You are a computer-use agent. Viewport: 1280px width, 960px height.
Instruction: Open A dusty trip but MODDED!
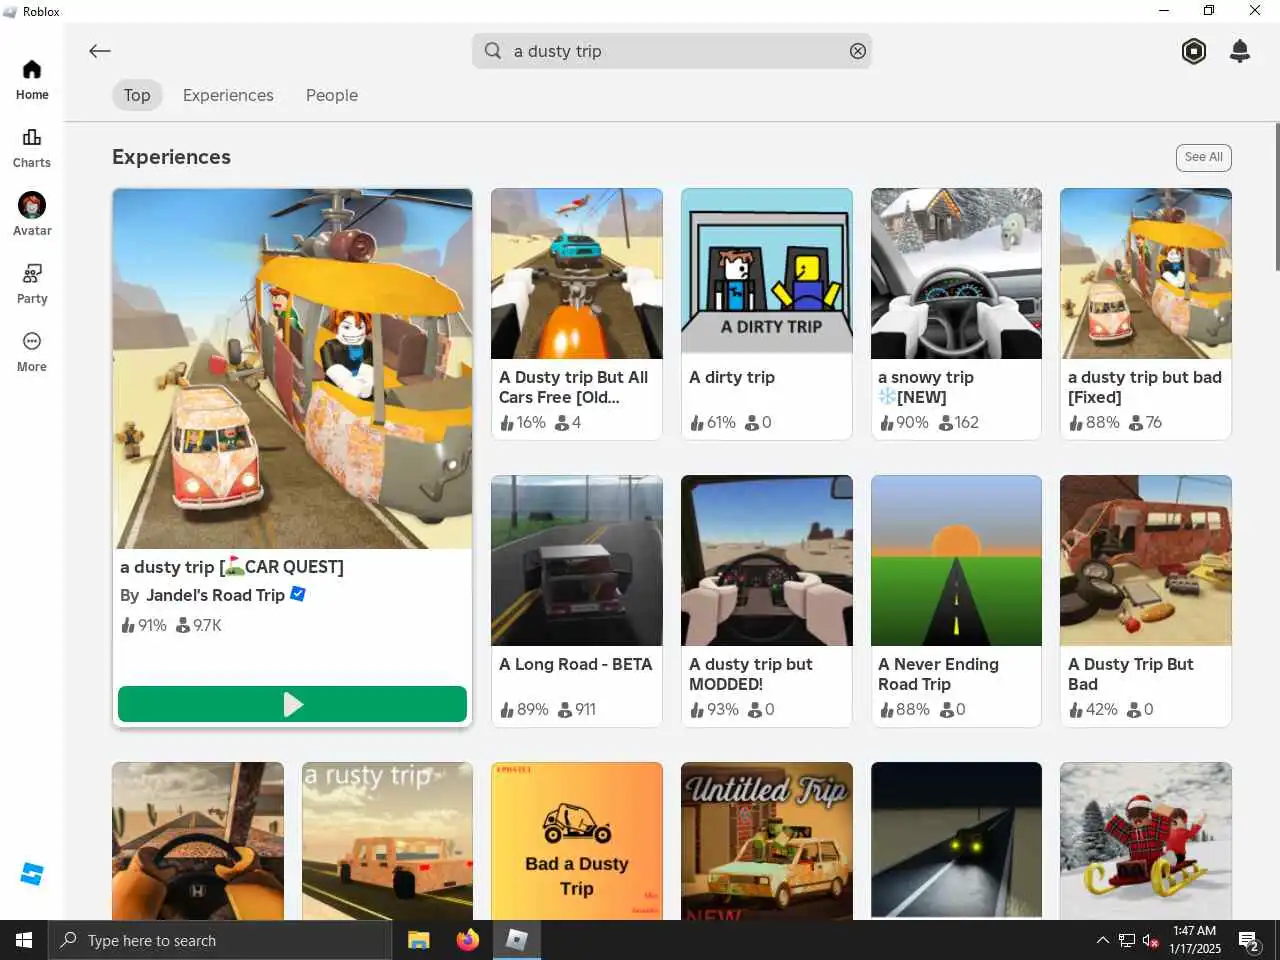pos(767,601)
